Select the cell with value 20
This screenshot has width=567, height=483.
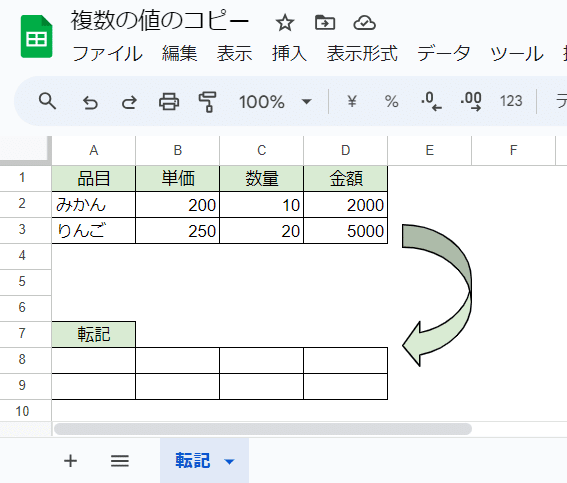click(261, 231)
